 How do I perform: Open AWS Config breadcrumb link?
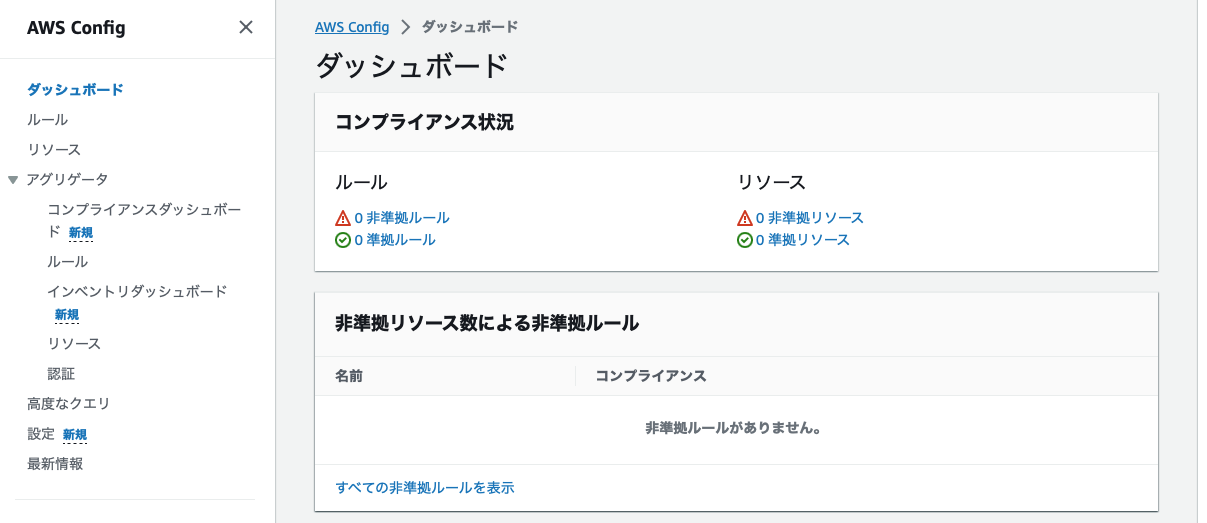352,27
